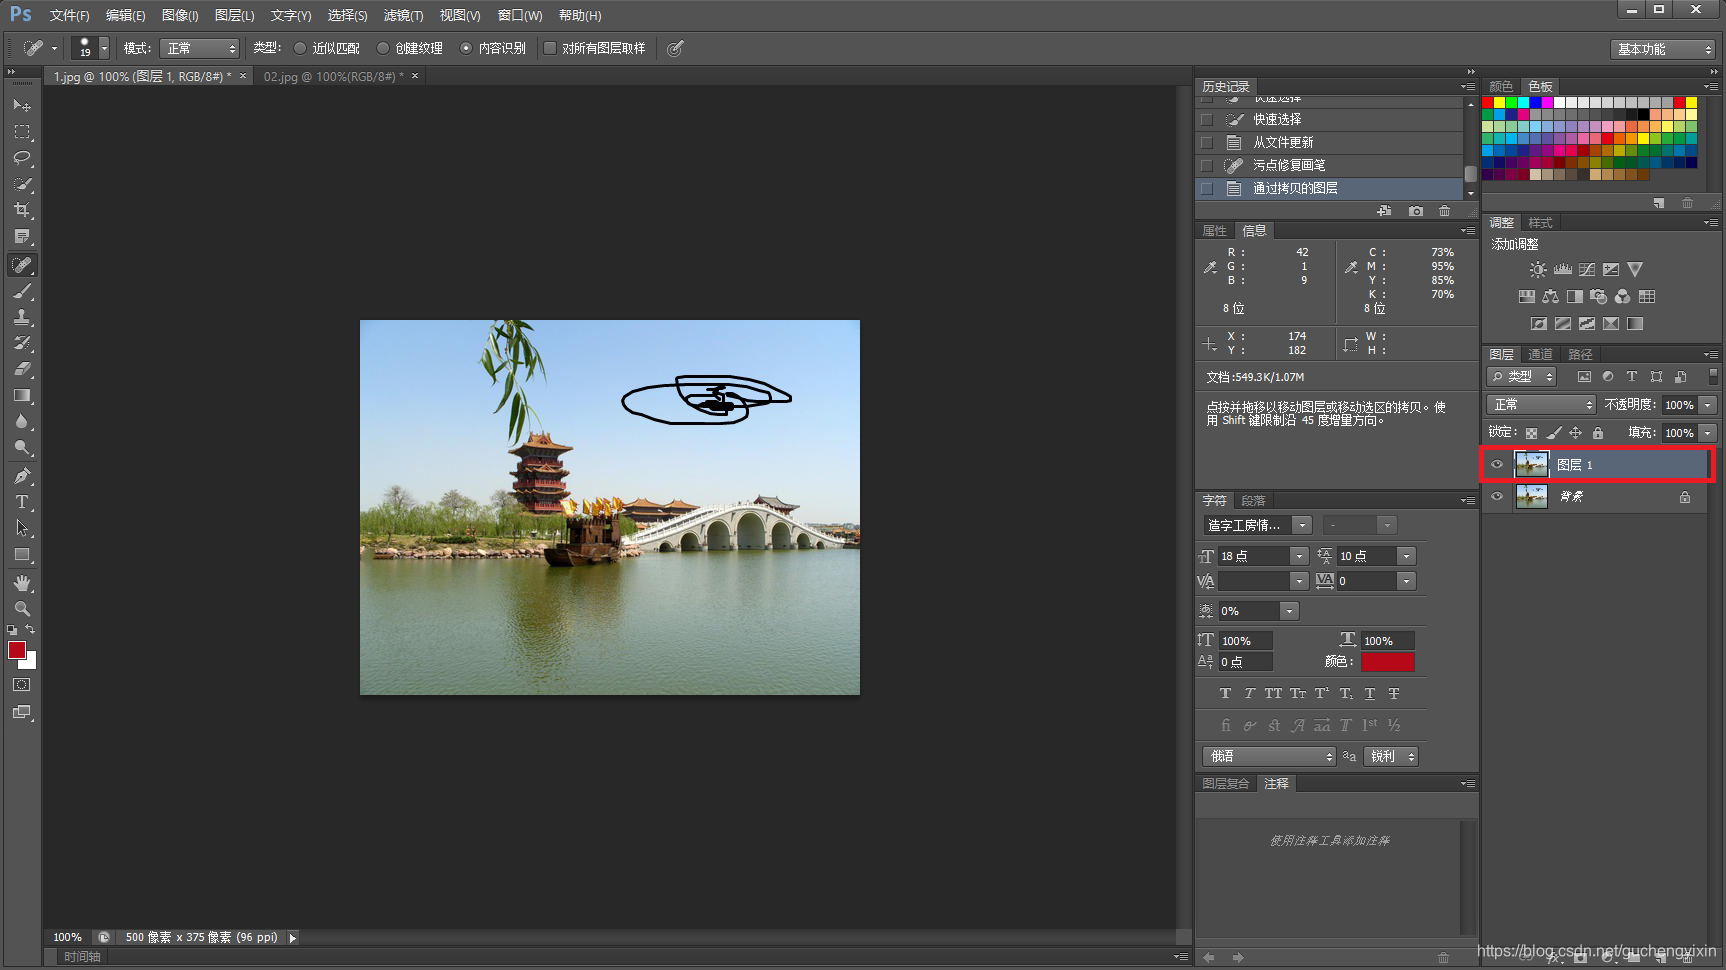
Task: Select Content-Aware (内容识别) radio button
Action: [x=466, y=48]
